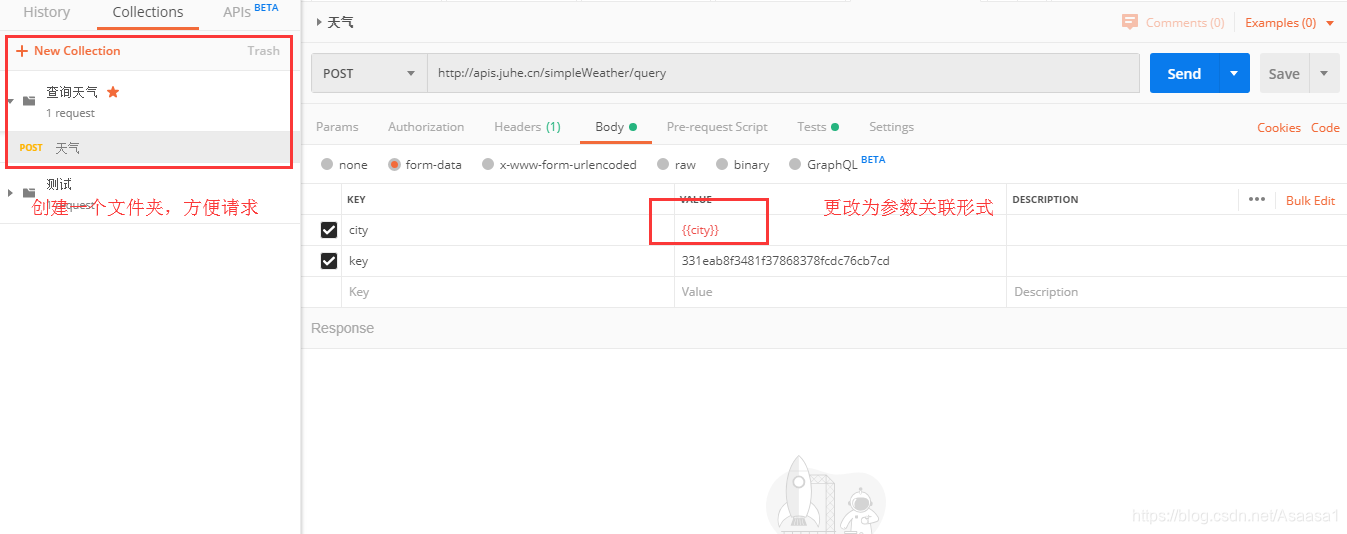Image resolution: width=1347 pixels, height=534 pixels.
Task: Open the request Settings tab
Action: tap(891, 127)
